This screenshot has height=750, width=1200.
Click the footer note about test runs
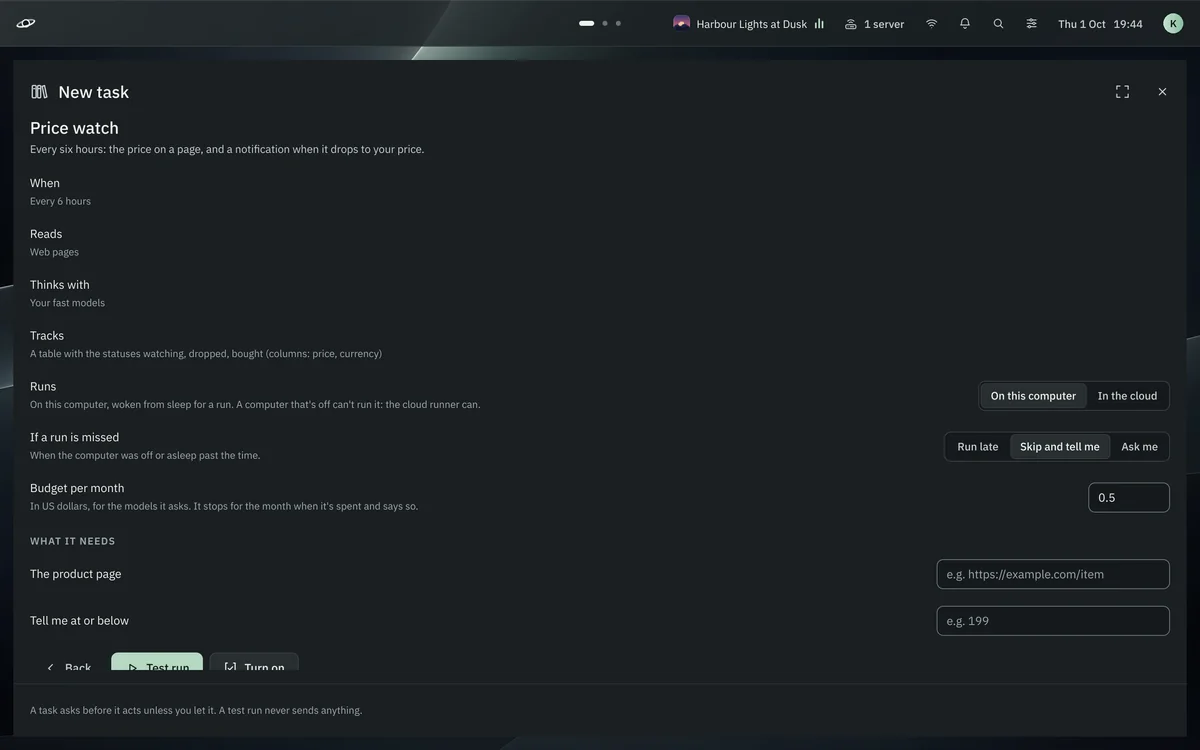(x=196, y=711)
